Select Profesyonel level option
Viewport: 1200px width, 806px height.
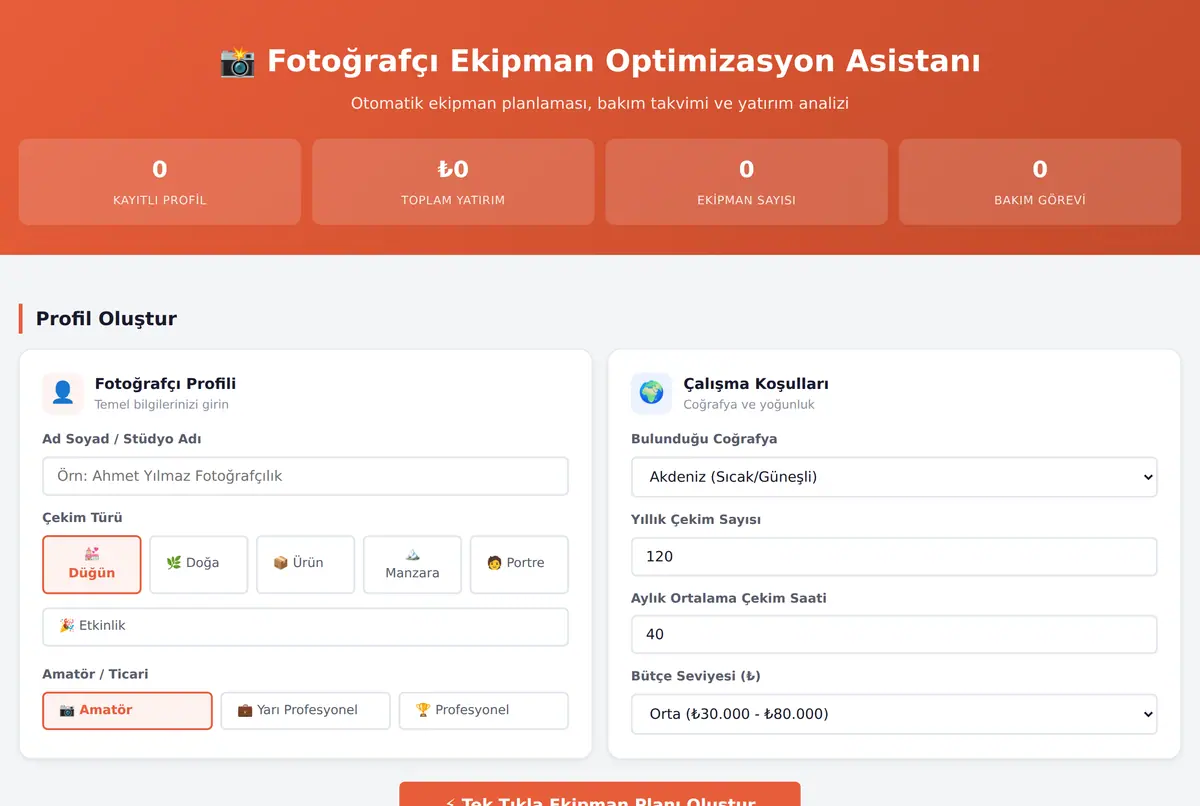[x=483, y=711]
